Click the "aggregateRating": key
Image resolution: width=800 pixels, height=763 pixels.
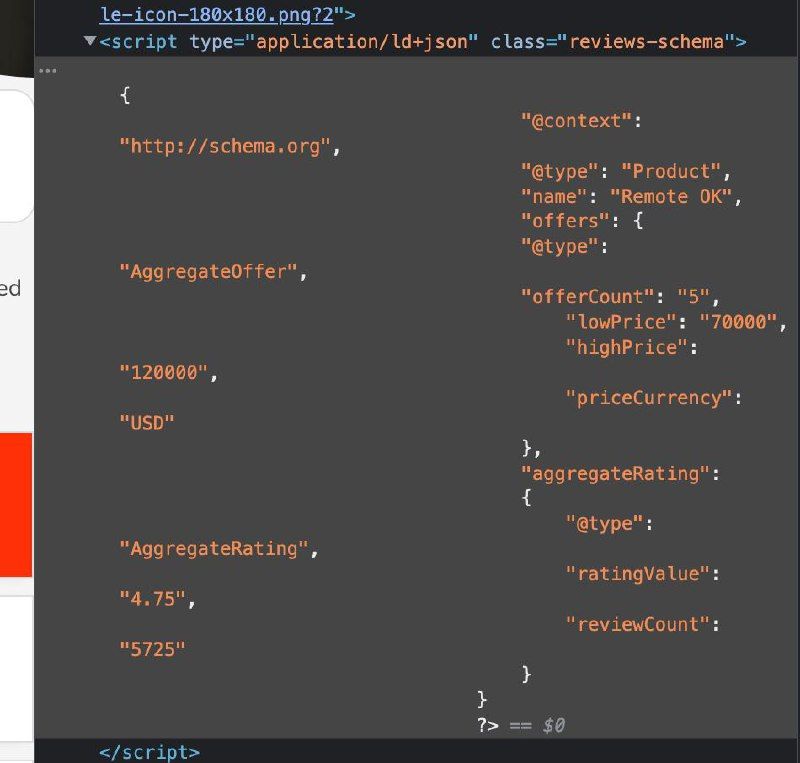pyautogui.click(x=620, y=474)
